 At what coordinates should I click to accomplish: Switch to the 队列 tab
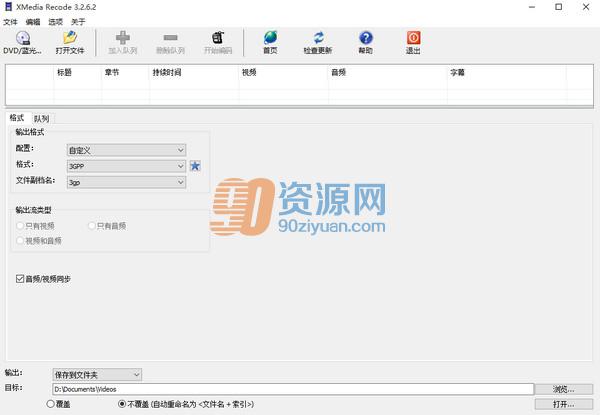coord(42,119)
